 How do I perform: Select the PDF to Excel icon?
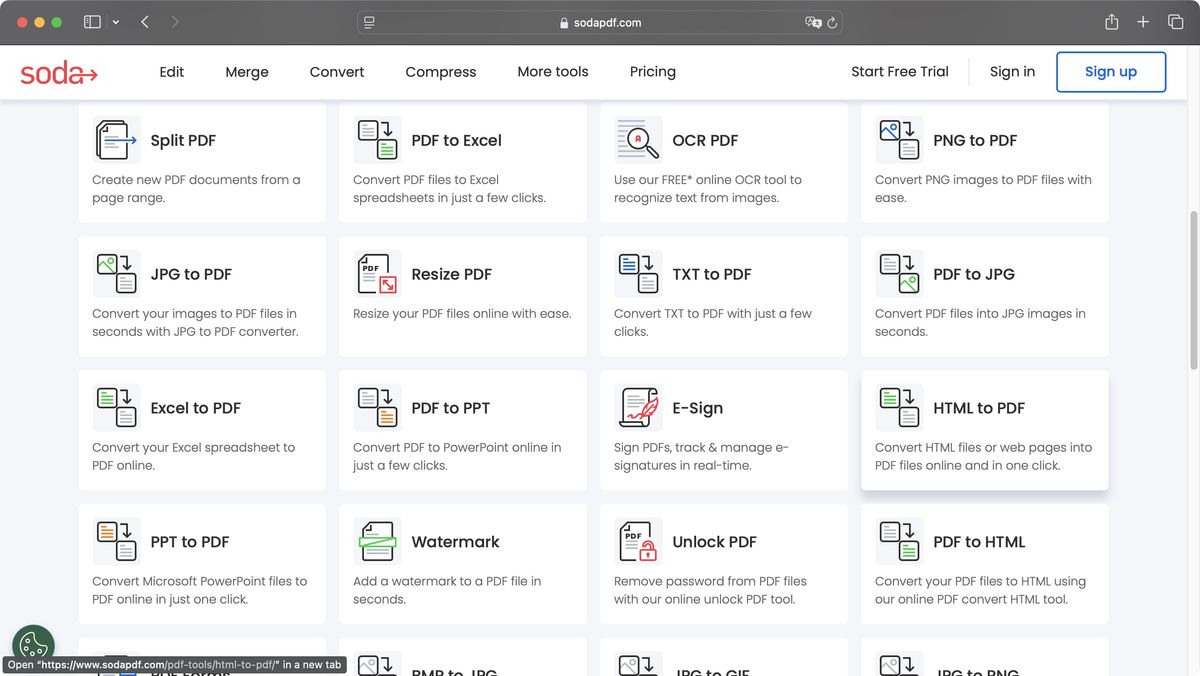coord(376,139)
